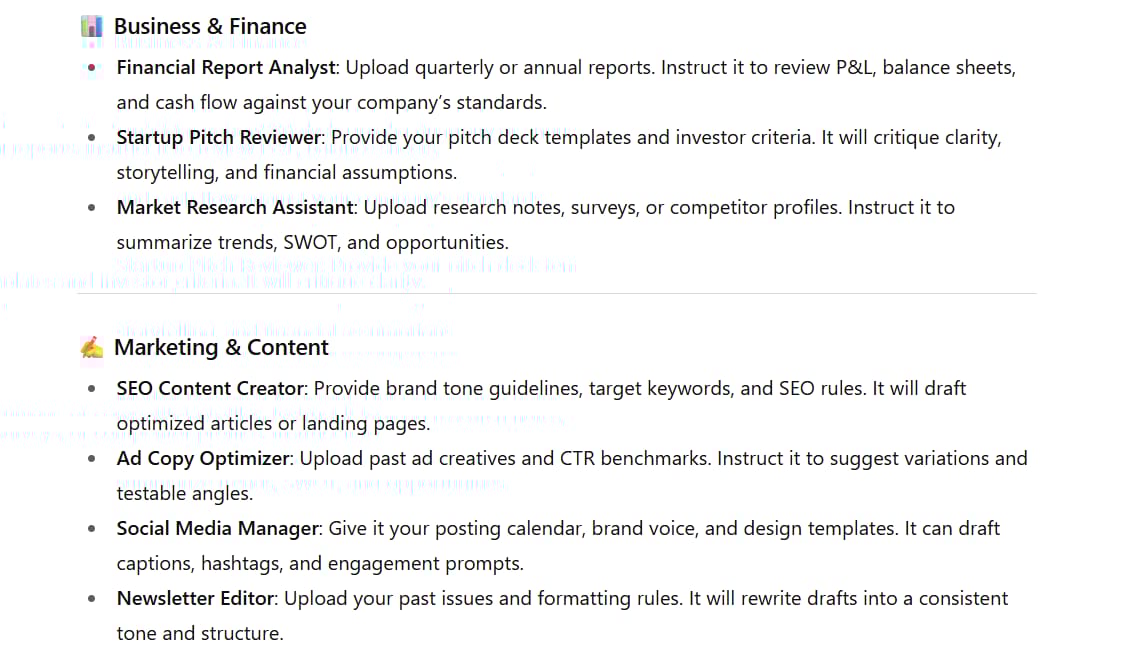The height and width of the screenshot is (661, 1148).
Task: Click the Business & Finance heading
Action: point(210,27)
